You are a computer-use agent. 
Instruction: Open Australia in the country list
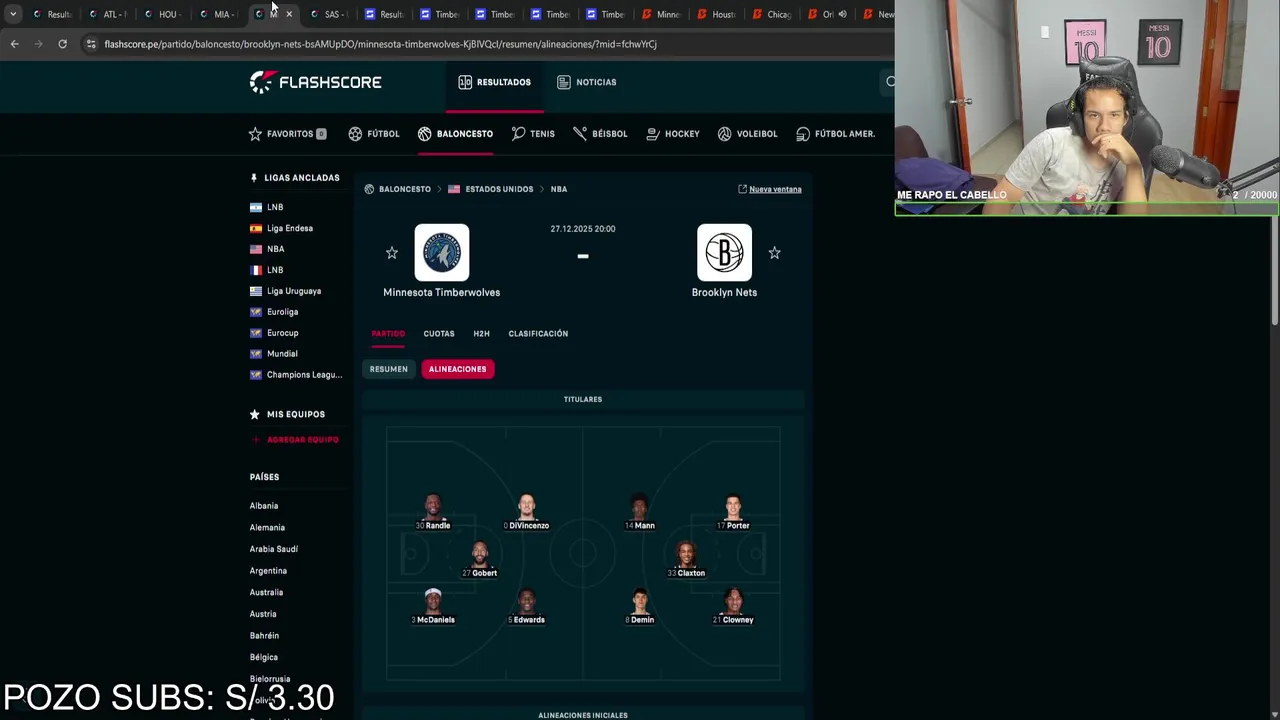click(266, 592)
